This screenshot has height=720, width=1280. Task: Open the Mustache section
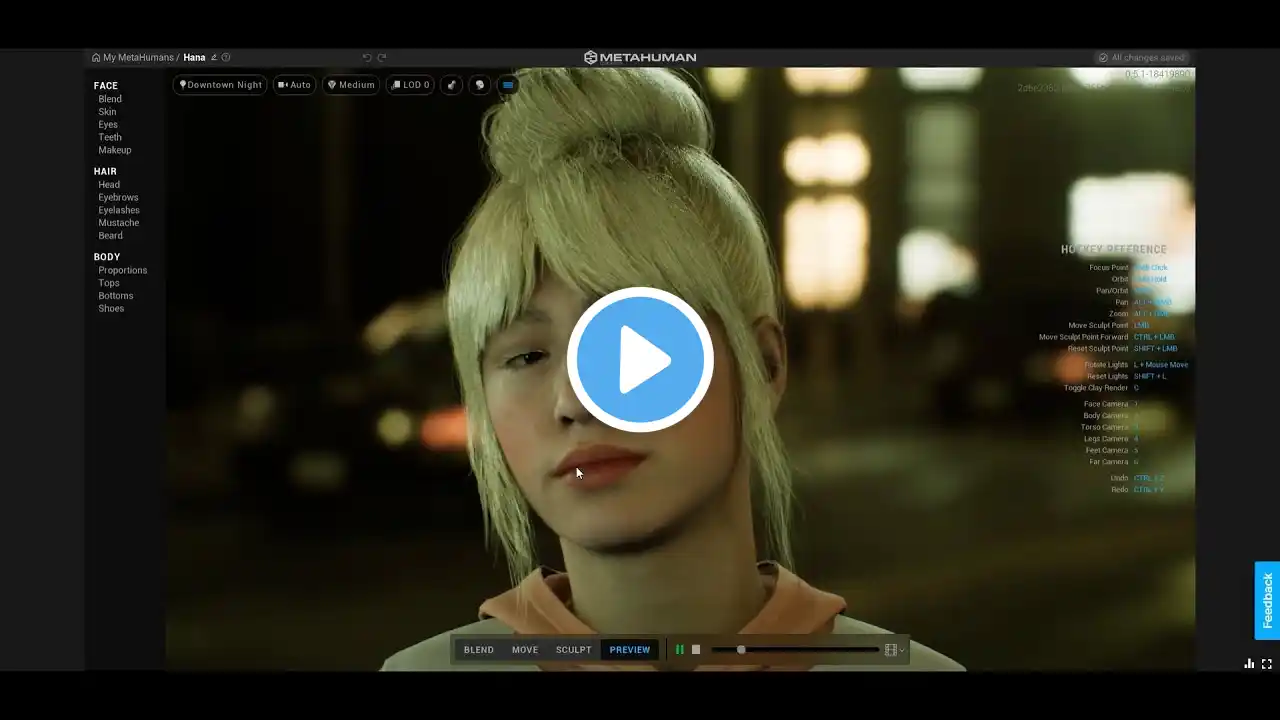[x=118, y=223]
